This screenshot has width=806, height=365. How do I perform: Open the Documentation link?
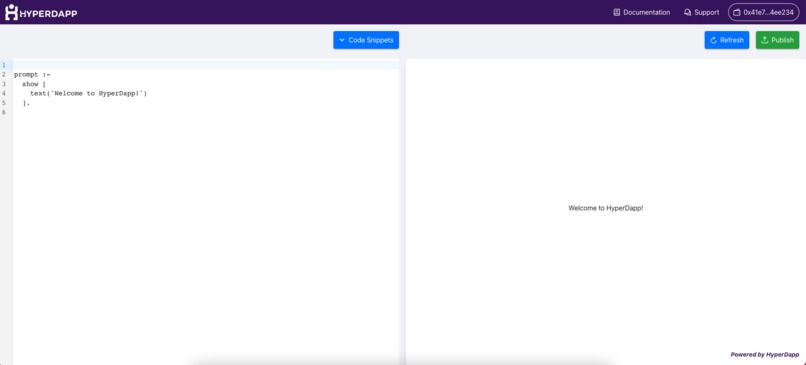click(x=642, y=12)
